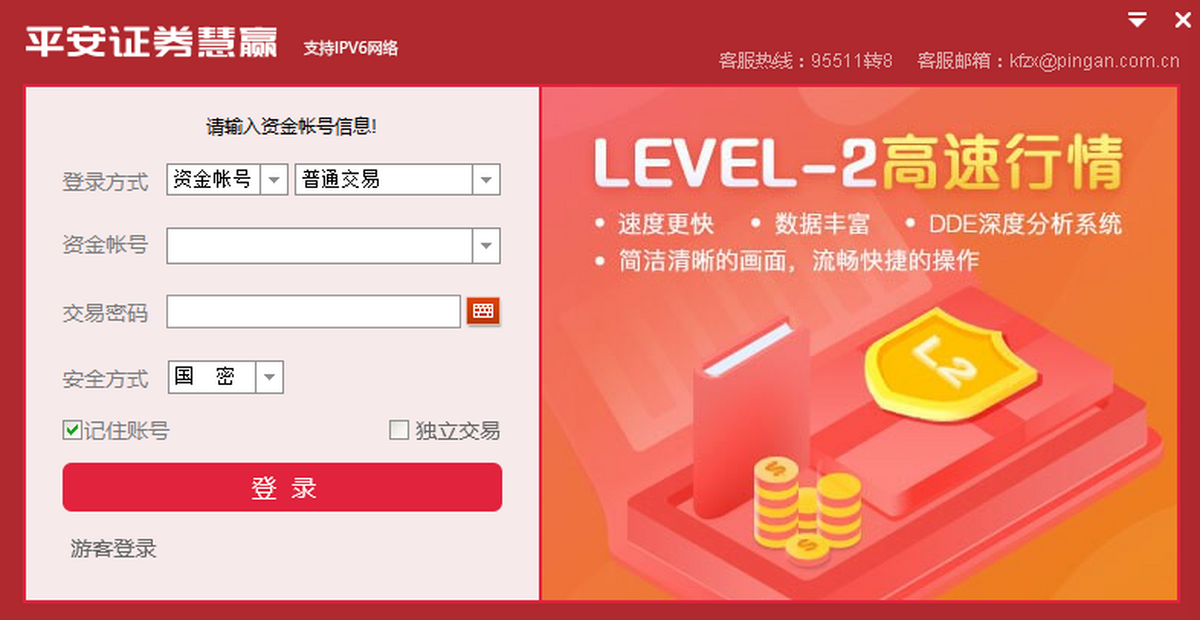Image resolution: width=1200 pixels, height=620 pixels.
Task: Focus the 资金帐号 account input field
Action: [320, 245]
